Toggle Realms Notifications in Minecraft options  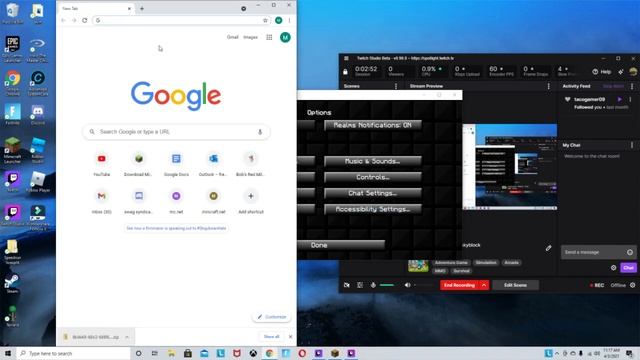pyautogui.click(x=373, y=125)
